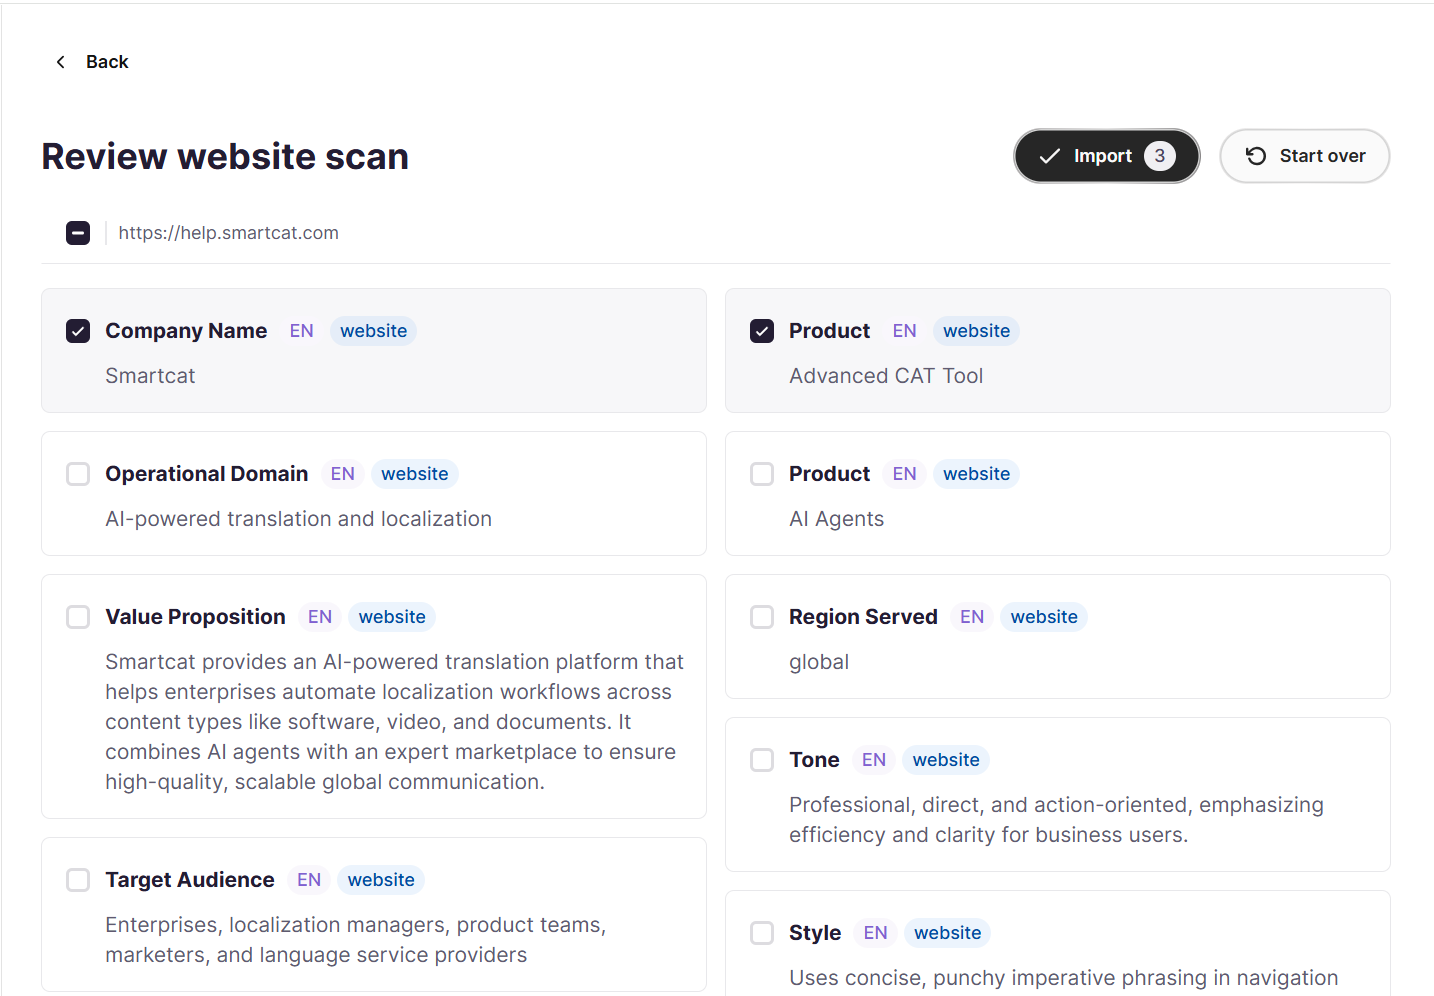Click the 'Target Audience' card title
Image resolution: width=1434 pixels, height=996 pixels.
190,880
